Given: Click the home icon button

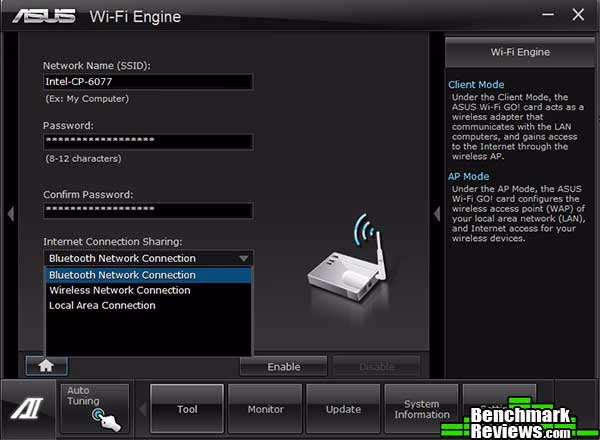Looking at the screenshot, I should point(46,366).
